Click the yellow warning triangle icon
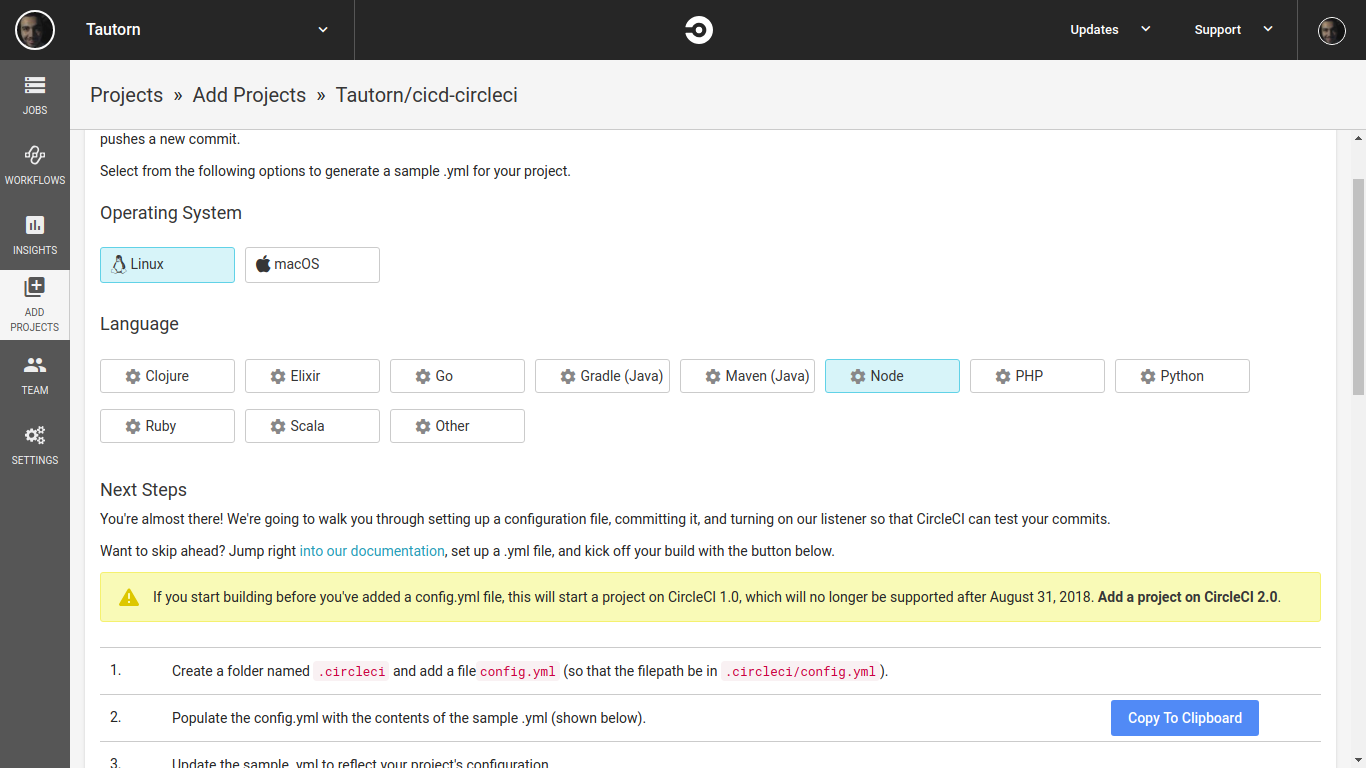Screen dimensions: 1366x768 [x=129, y=597]
